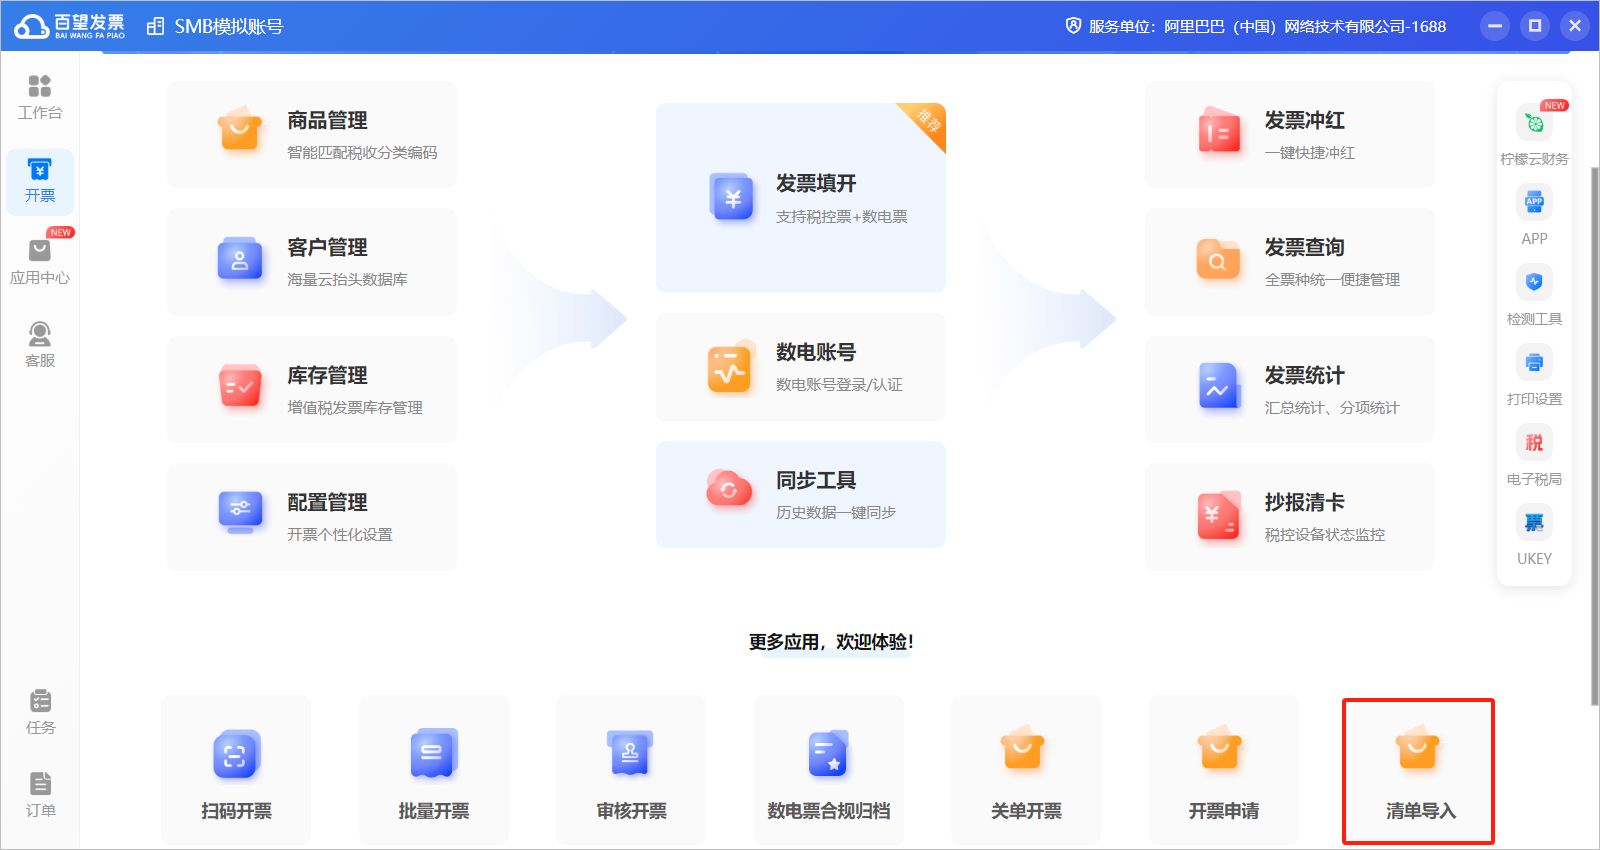The width and height of the screenshot is (1600, 850).
Task: Click the 全票种统一便捷管理 description
Action: [1332, 280]
